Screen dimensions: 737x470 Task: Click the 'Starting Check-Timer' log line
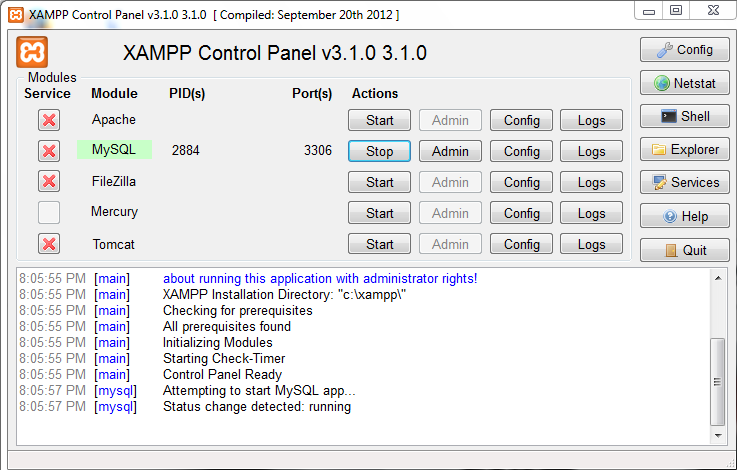click(224, 359)
